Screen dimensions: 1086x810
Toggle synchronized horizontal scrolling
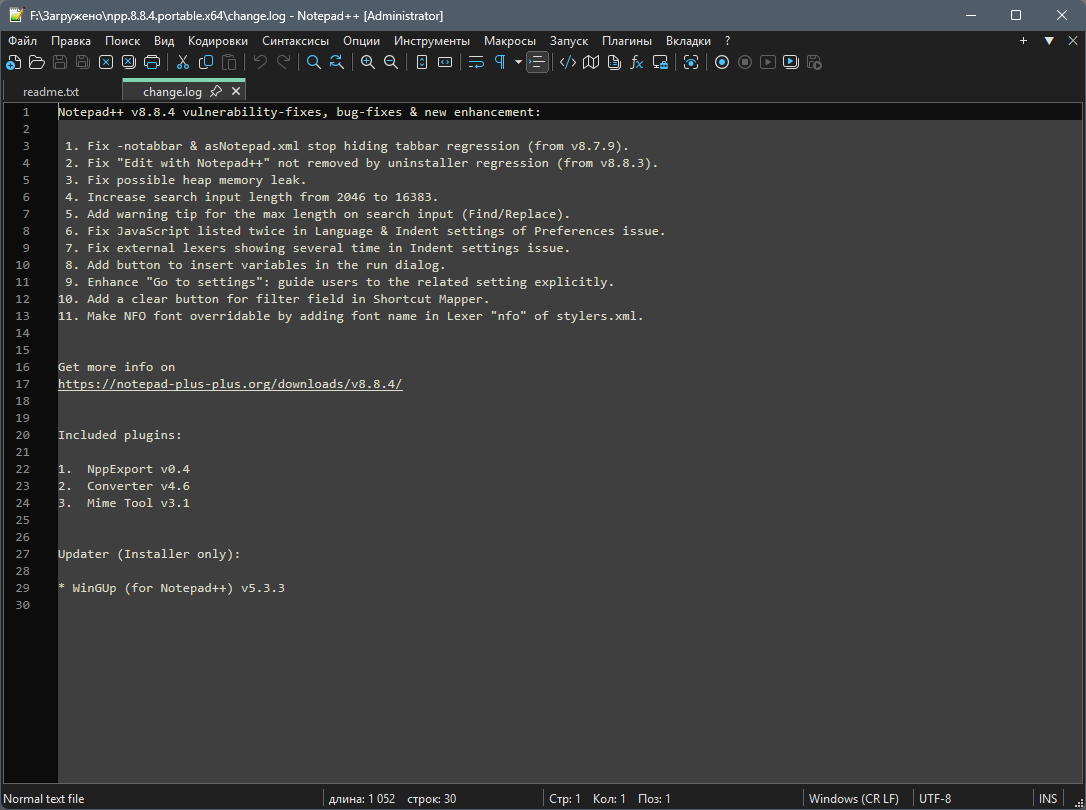445,62
